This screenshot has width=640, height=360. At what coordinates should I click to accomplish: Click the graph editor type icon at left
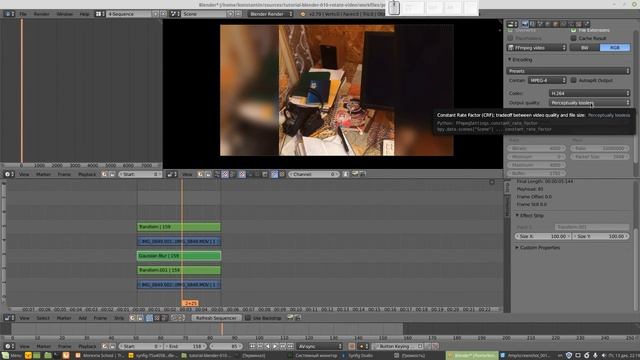click(9, 174)
